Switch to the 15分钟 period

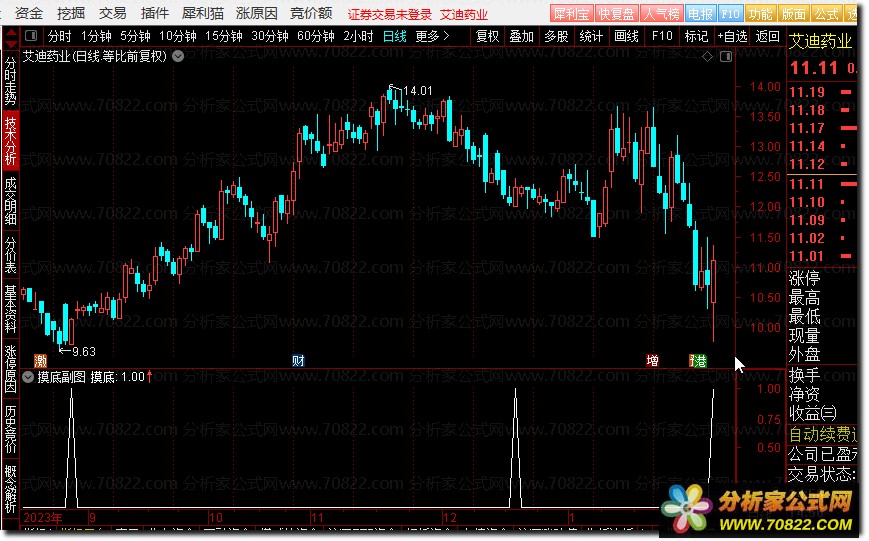coord(223,37)
